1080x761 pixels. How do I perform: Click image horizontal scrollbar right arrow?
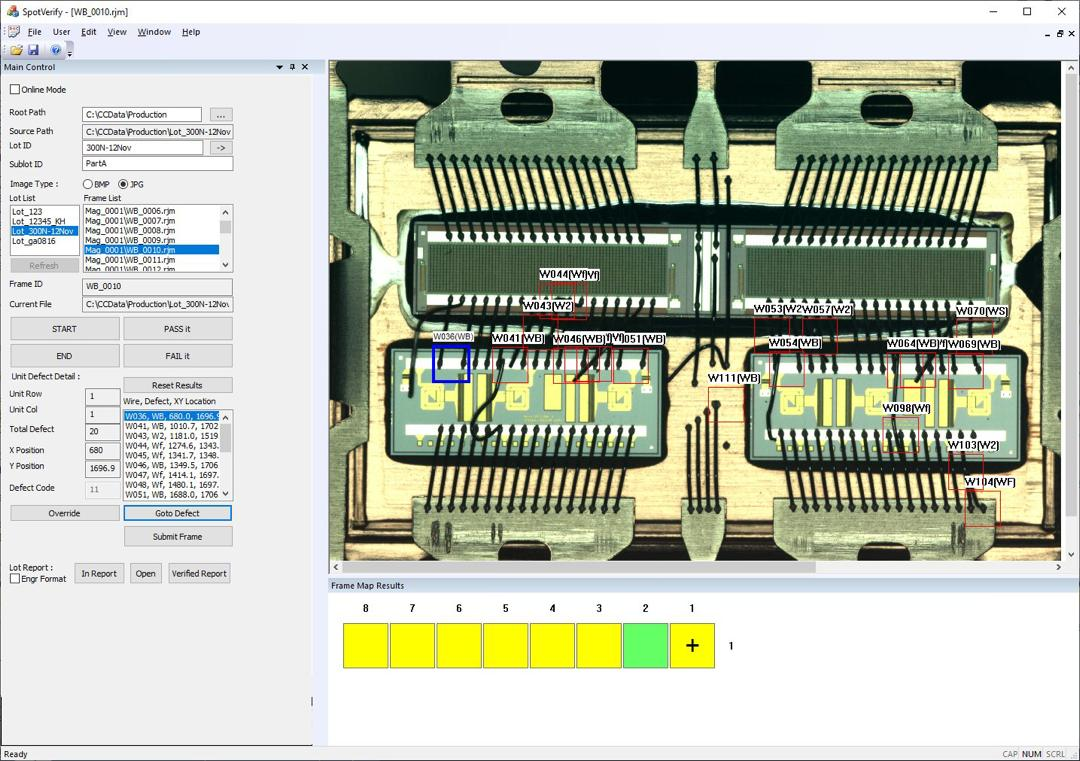pos(1058,567)
